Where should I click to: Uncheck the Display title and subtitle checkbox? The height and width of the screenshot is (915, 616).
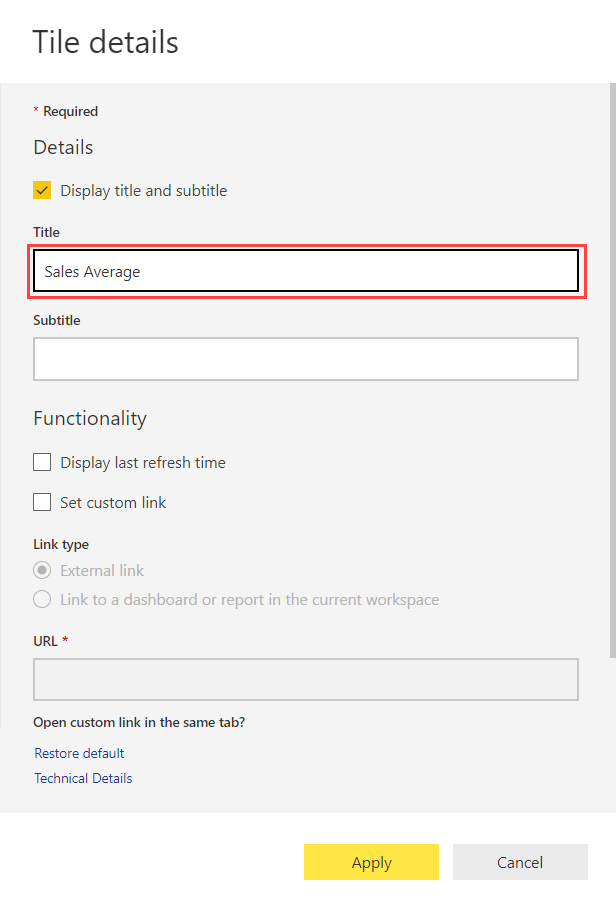coord(42,190)
